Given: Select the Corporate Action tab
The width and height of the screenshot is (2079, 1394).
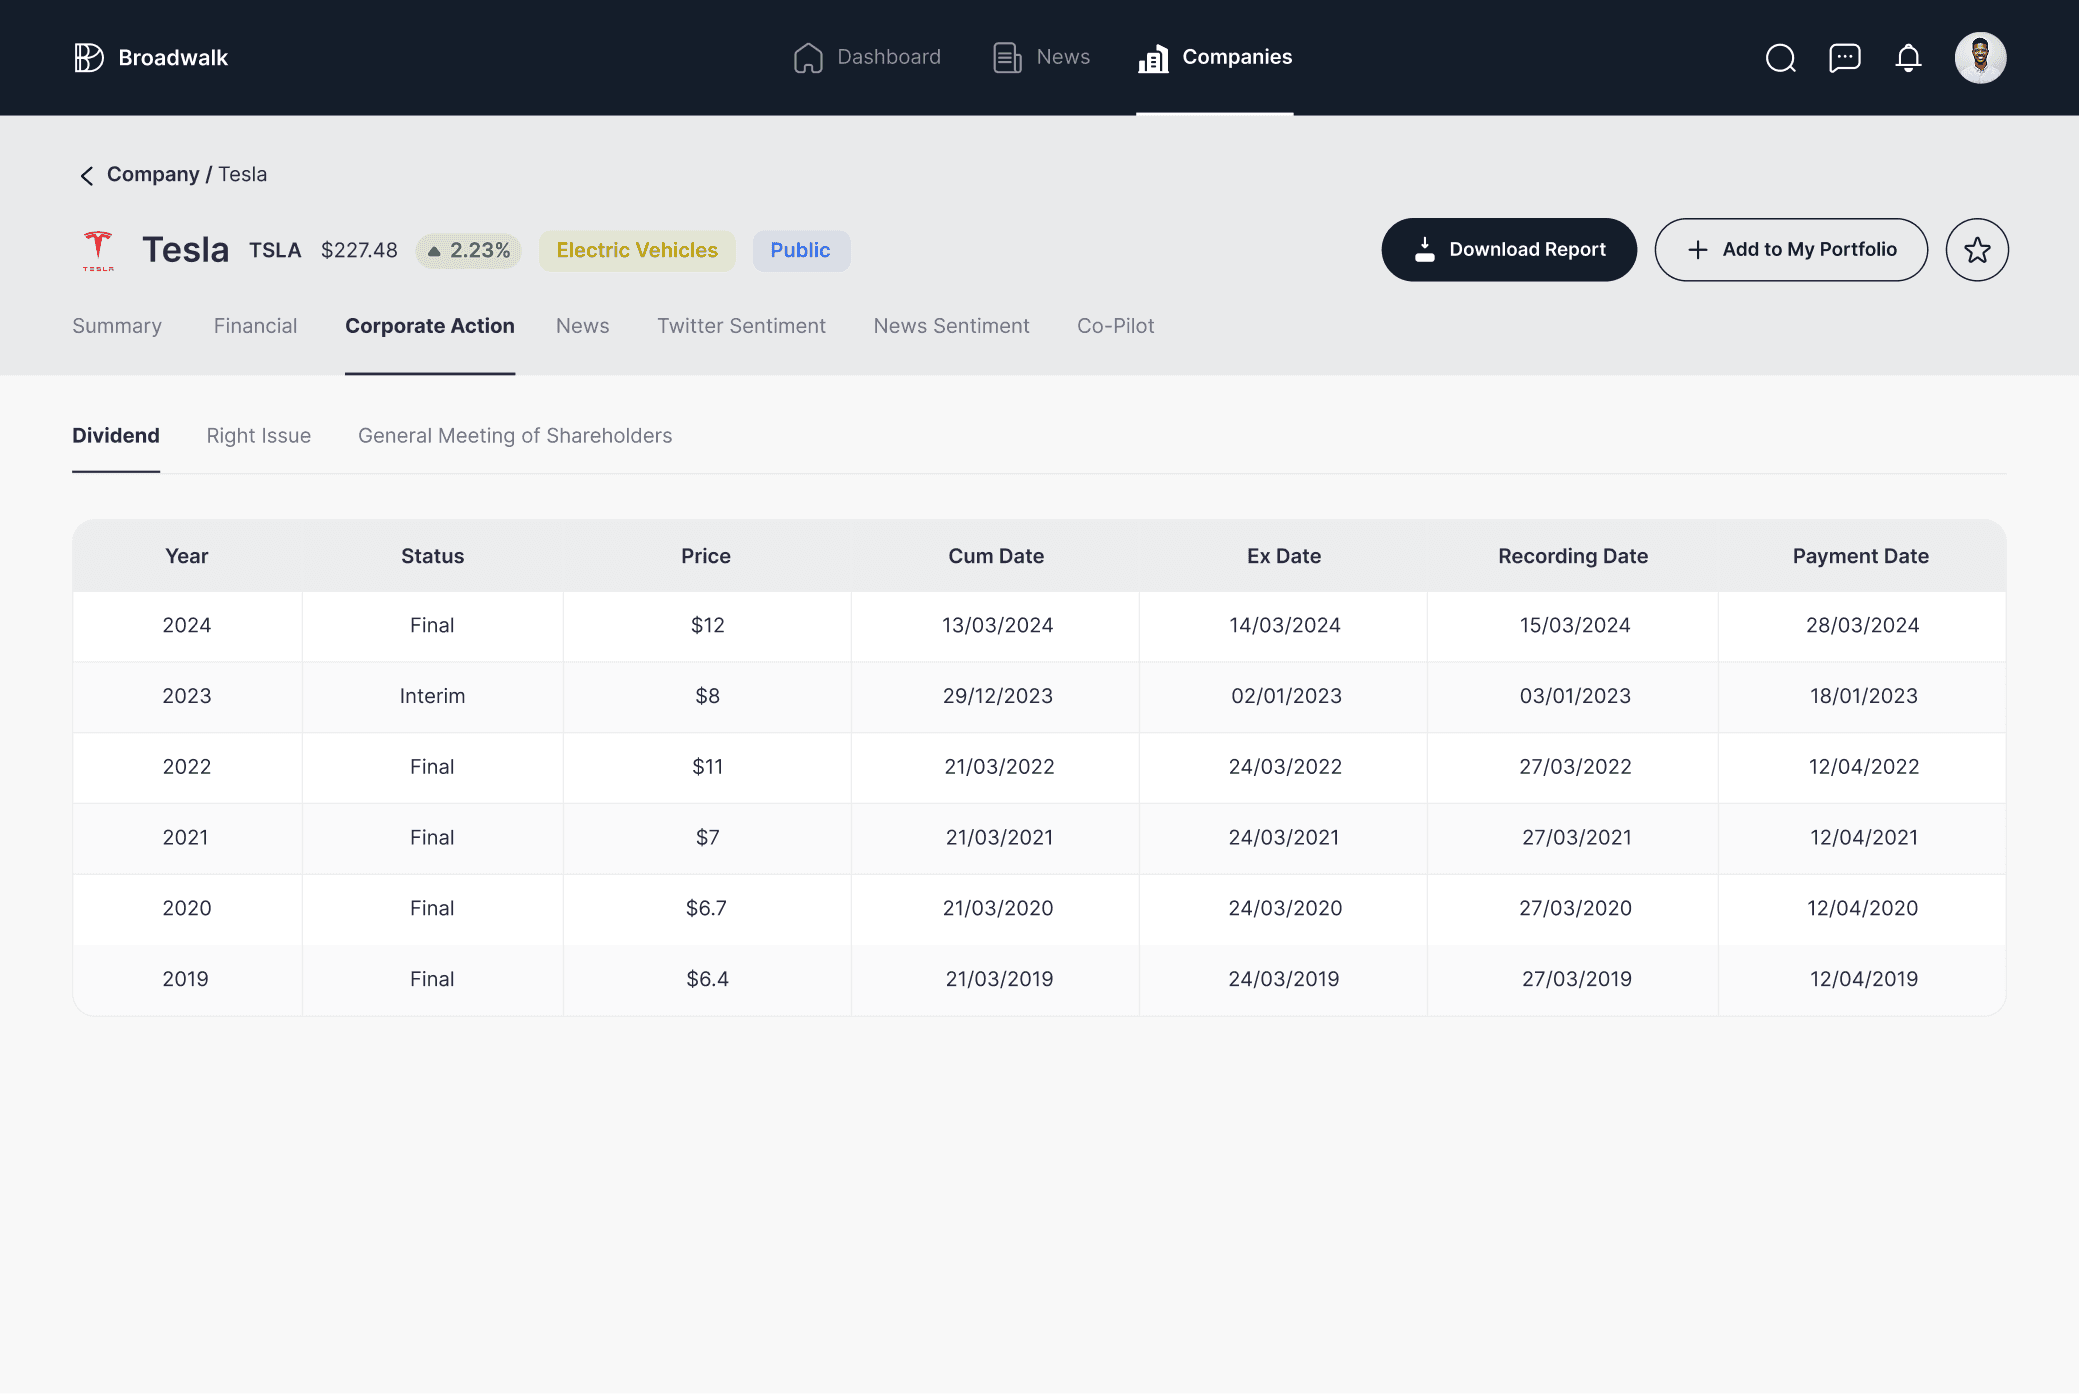Looking at the screenshot, I should pyautogui.click(x=430, y=326).
